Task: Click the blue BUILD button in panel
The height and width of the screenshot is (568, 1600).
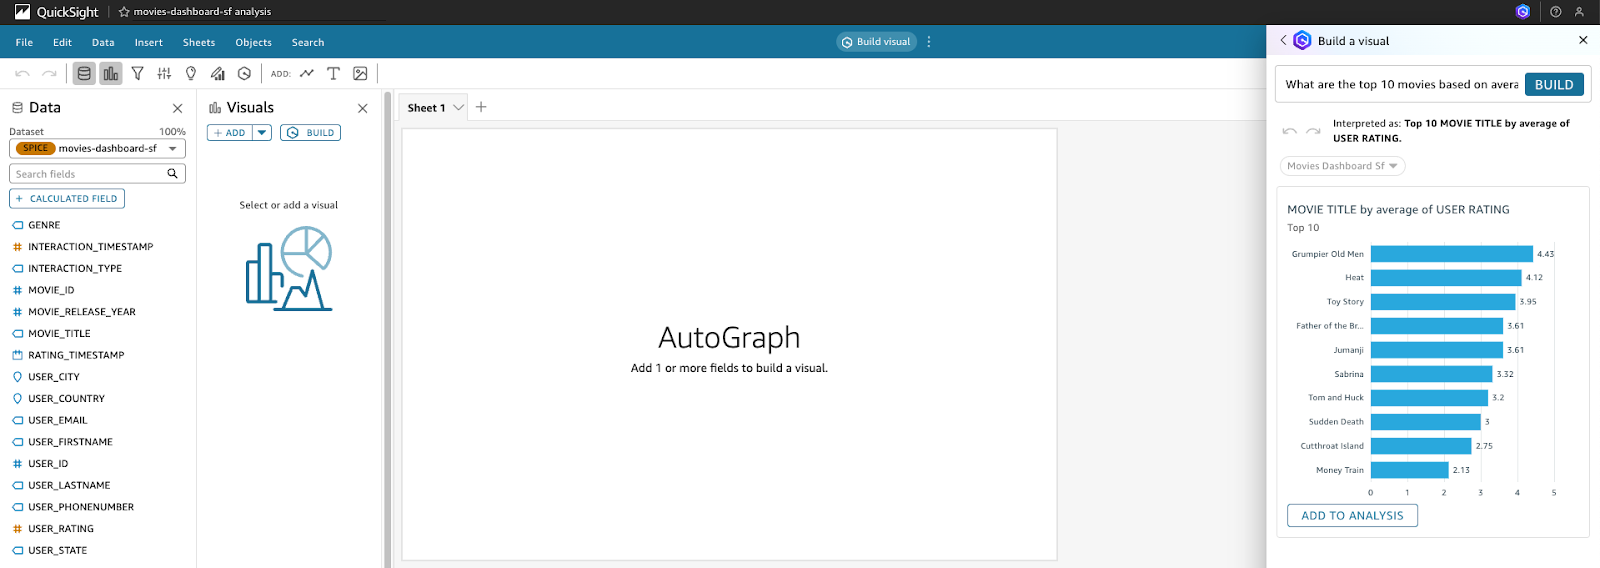Action: (x=1554, y=85)
